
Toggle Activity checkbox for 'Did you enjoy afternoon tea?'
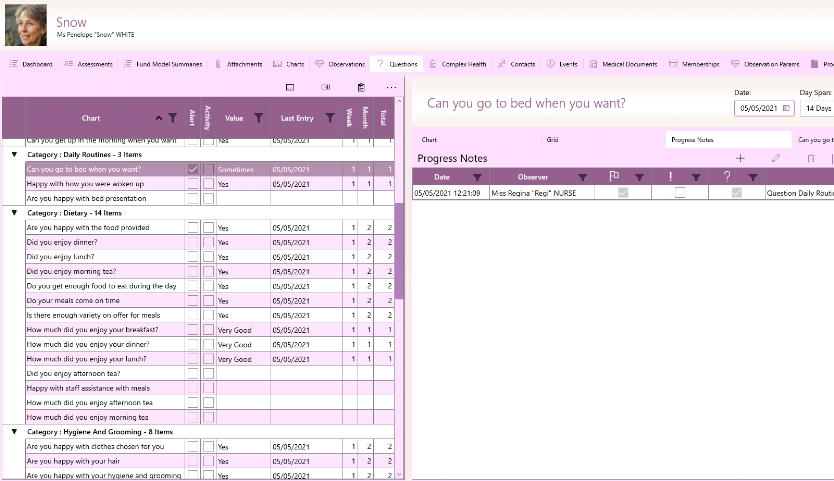208,374
